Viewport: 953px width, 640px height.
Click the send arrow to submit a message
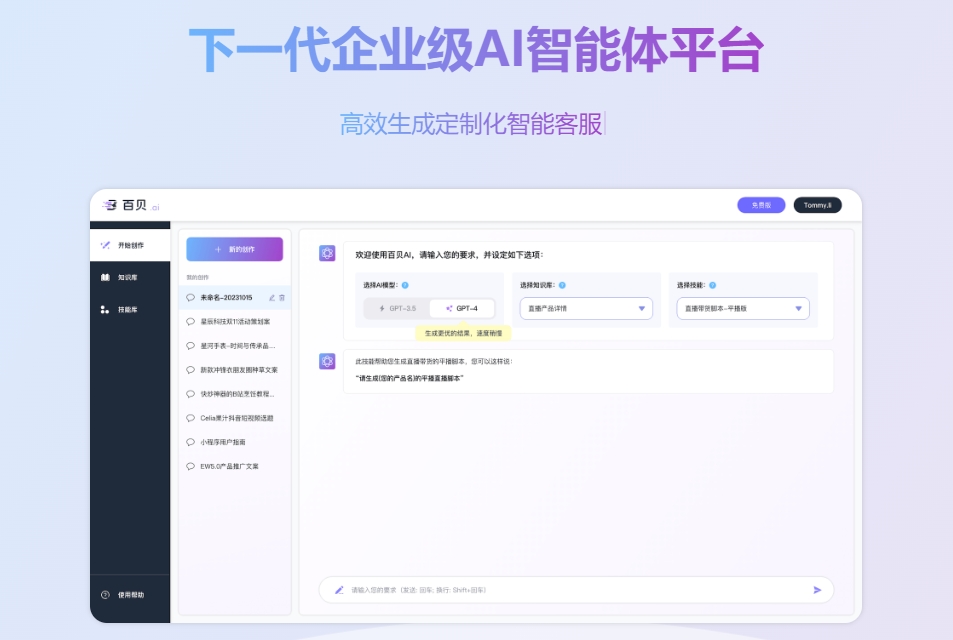pos(818,590)
